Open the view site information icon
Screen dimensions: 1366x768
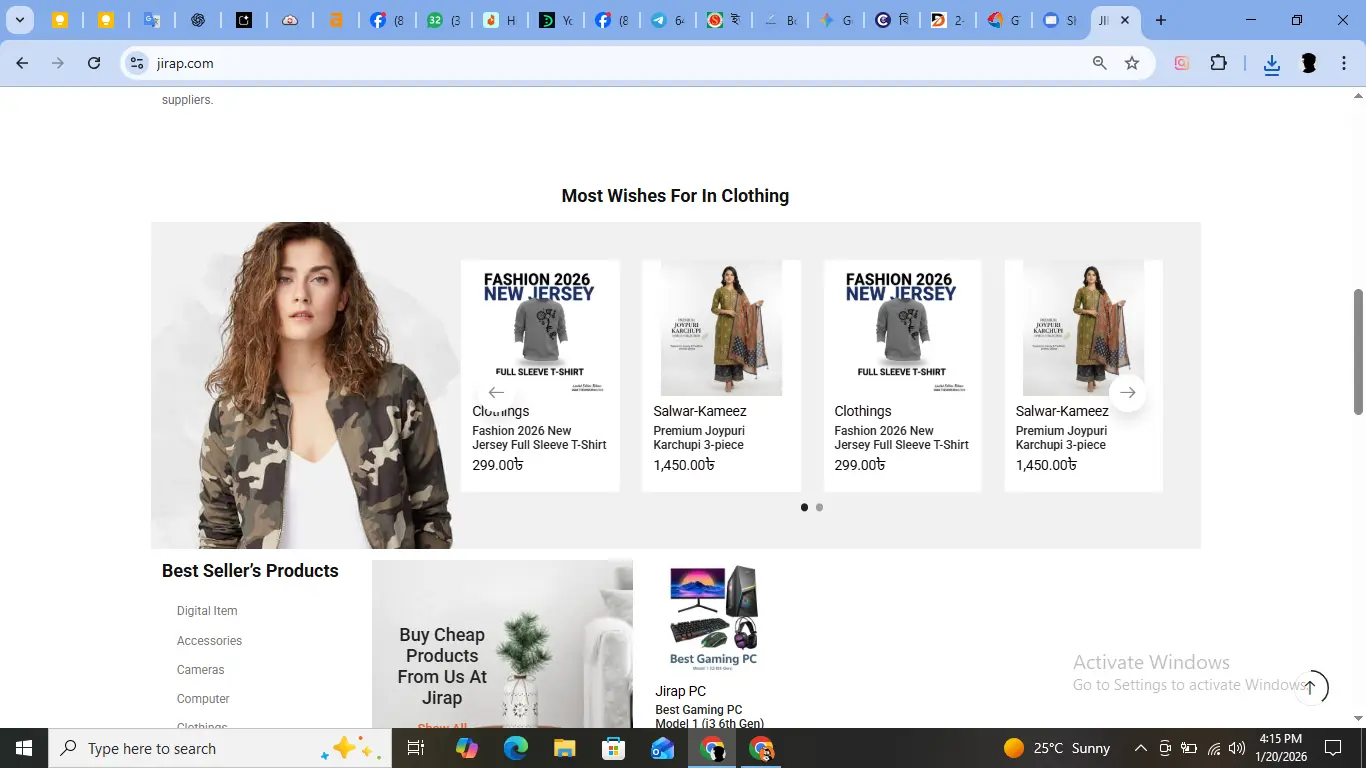click(137, 63)
